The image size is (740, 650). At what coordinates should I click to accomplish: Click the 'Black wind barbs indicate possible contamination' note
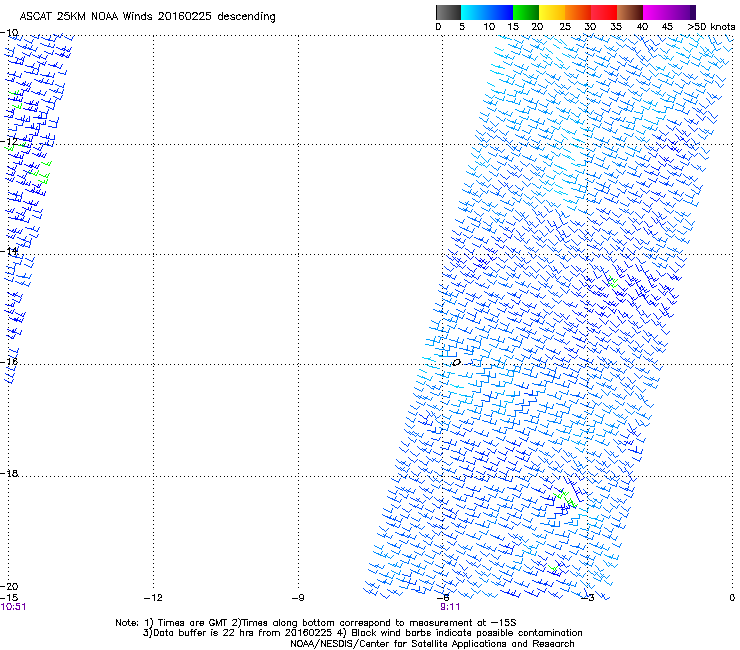tap(467, 633)
